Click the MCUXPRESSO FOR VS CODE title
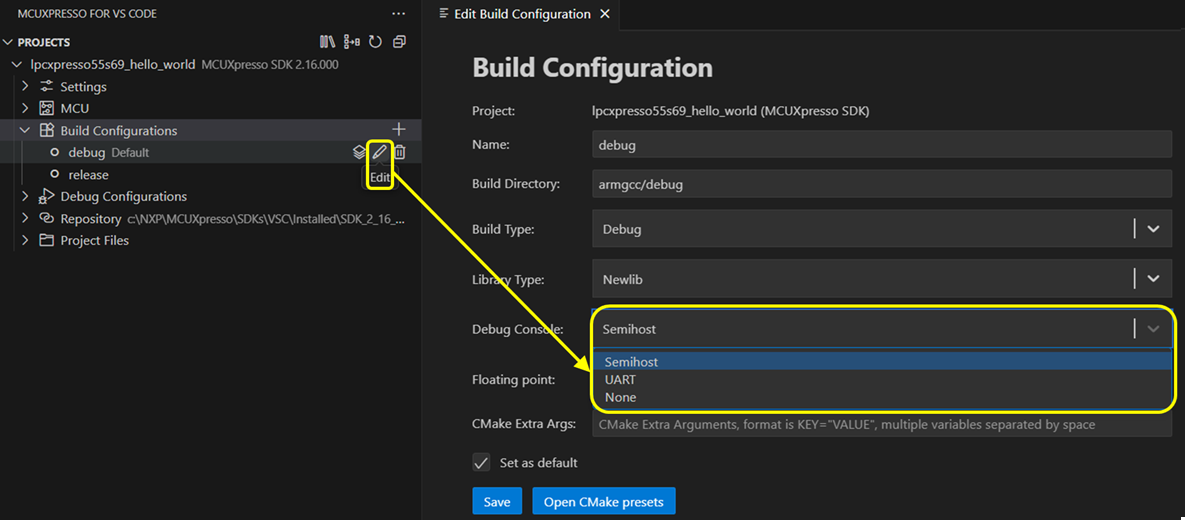The width and height of the screenshot is (1185, 520). coord(87,14)
